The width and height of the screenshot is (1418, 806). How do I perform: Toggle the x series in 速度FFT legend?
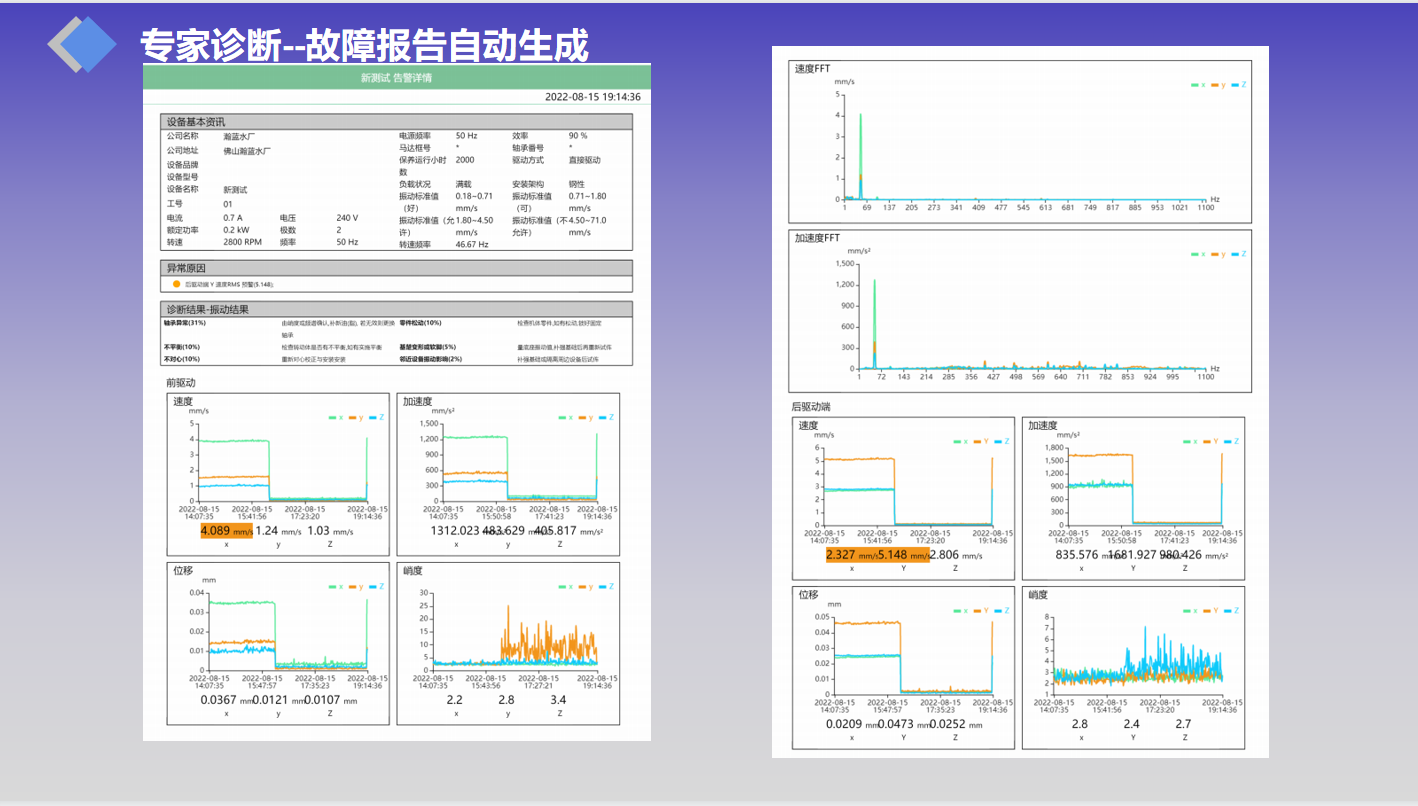(x=1198, y=85)
